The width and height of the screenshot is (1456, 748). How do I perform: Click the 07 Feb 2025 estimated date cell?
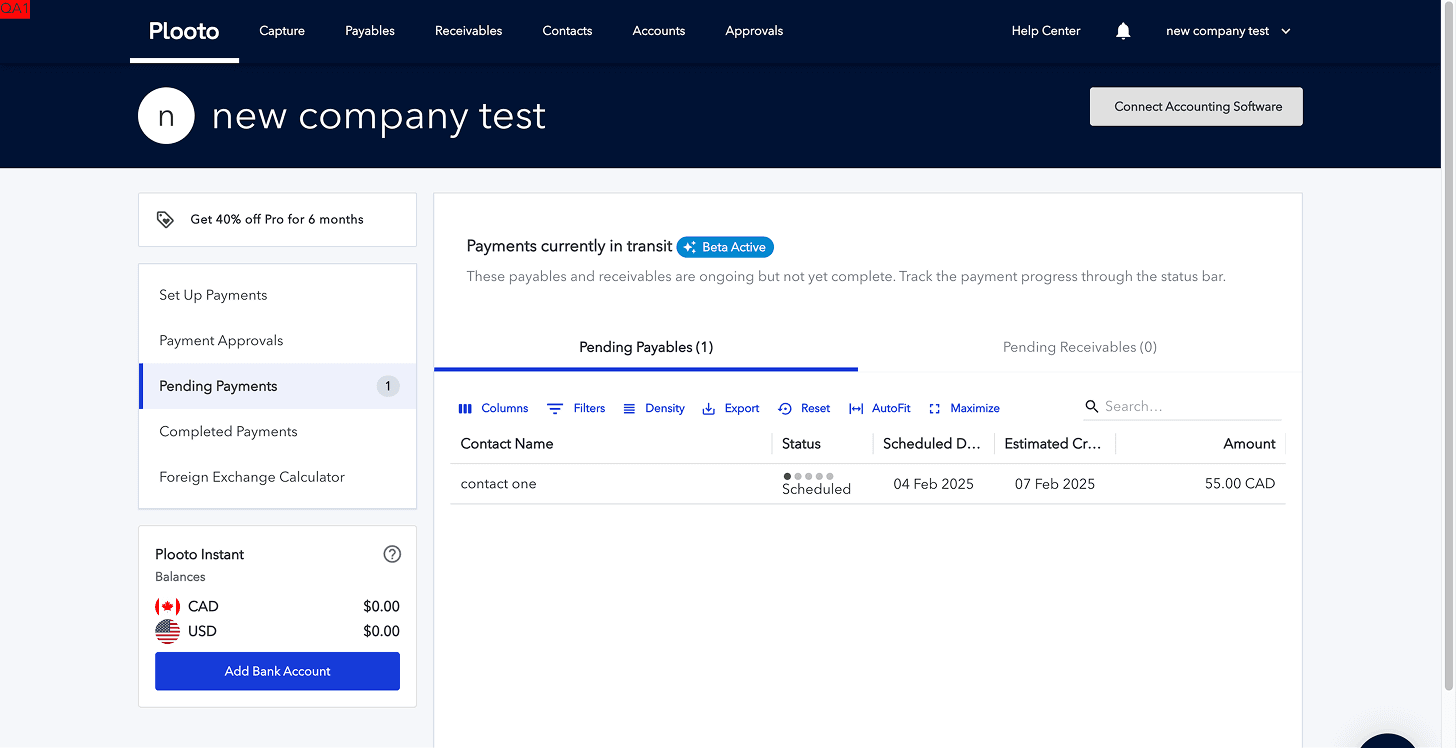pos(1055,484)
